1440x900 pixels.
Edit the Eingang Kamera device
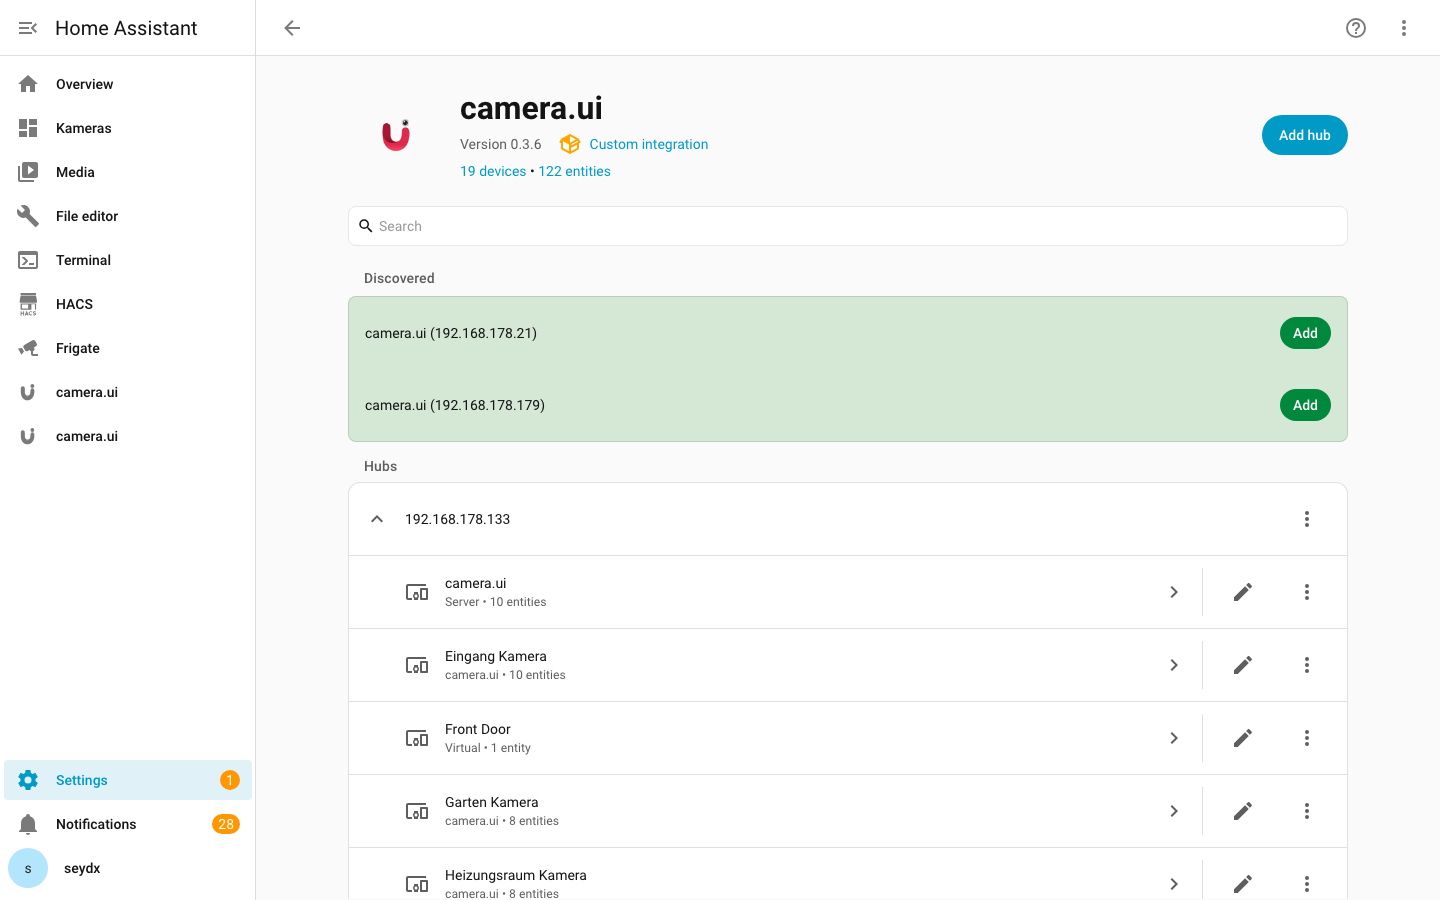click(1243, 665)
